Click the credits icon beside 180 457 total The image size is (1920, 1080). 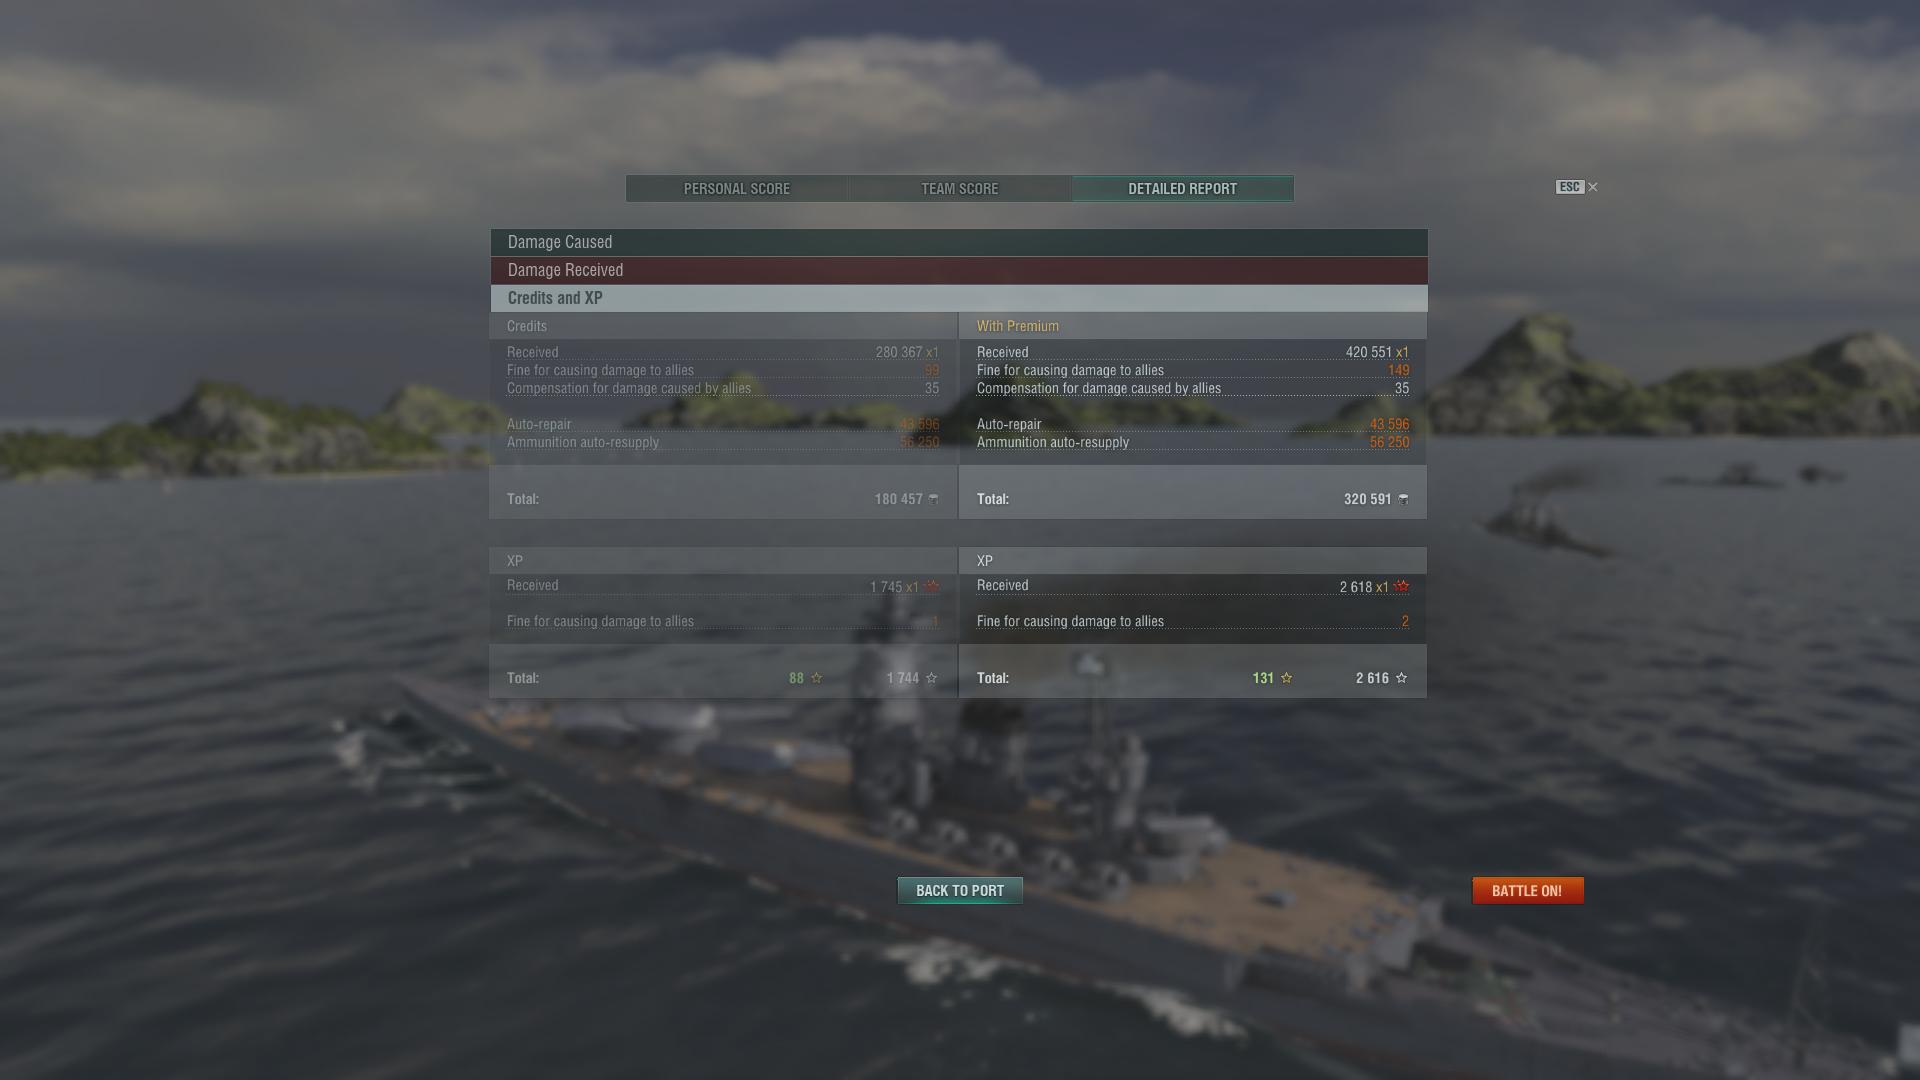[x=934, y=499]
